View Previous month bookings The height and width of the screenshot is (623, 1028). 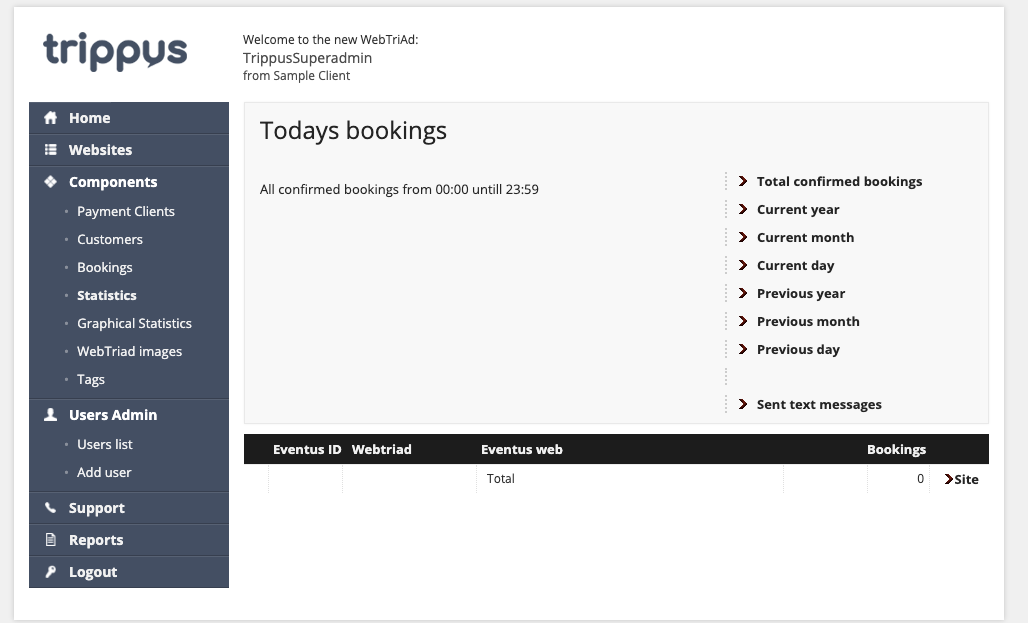click(x=808, y=321)
